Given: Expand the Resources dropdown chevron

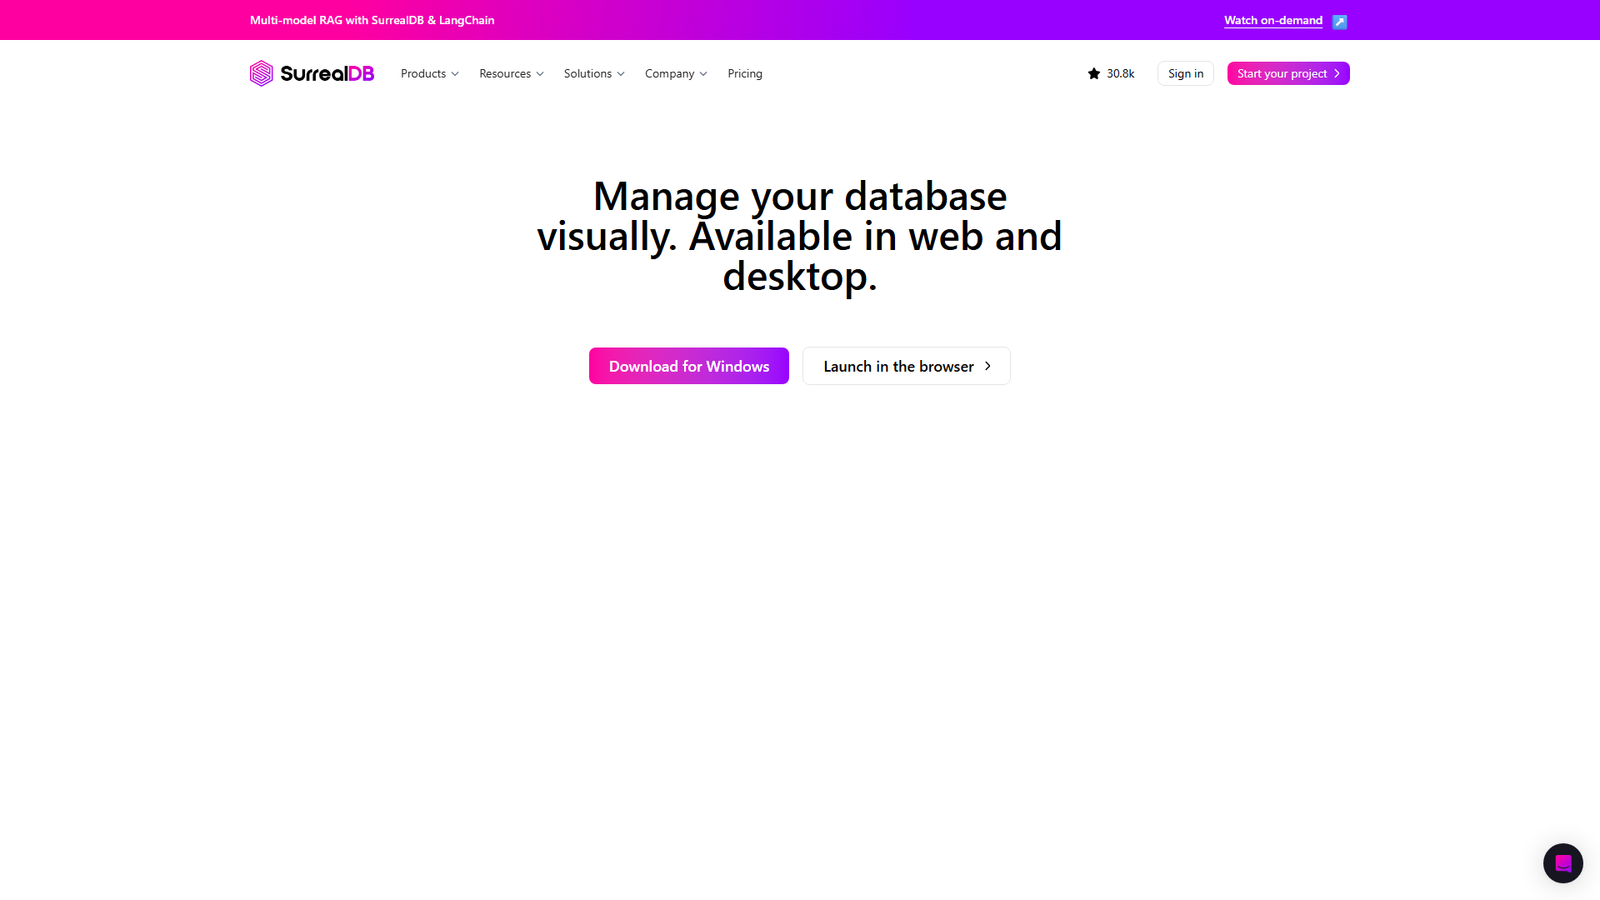Looking at the screenshot, I should (x=540, y=74).
